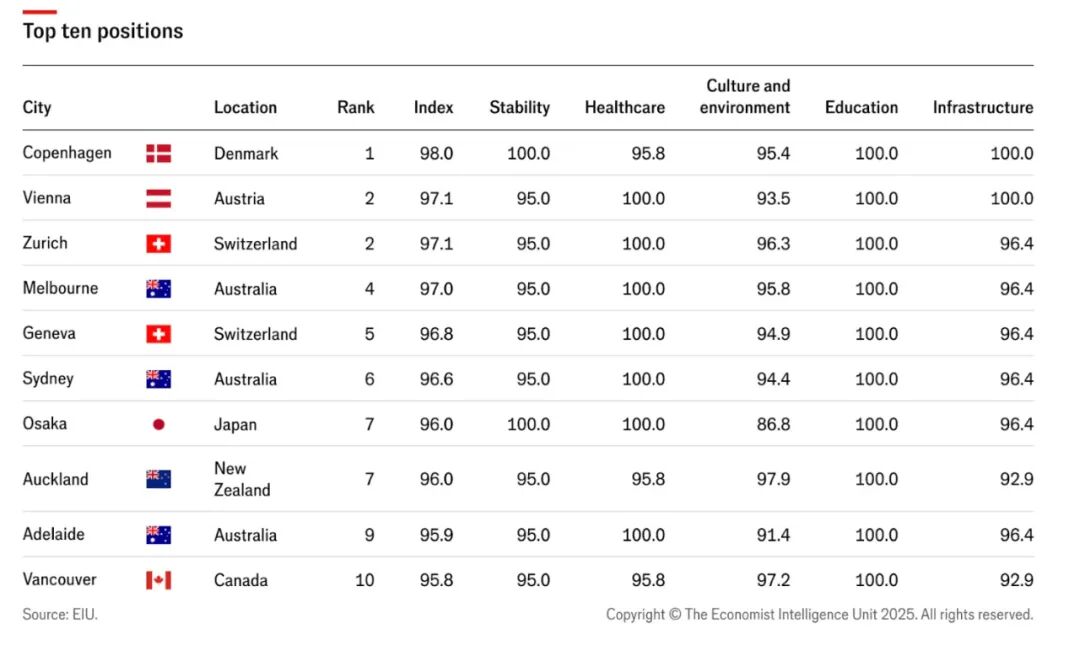Select the Canada flag icon next to Vancouver
Viewport: 1080px width, 651px height.
[158, 580]
